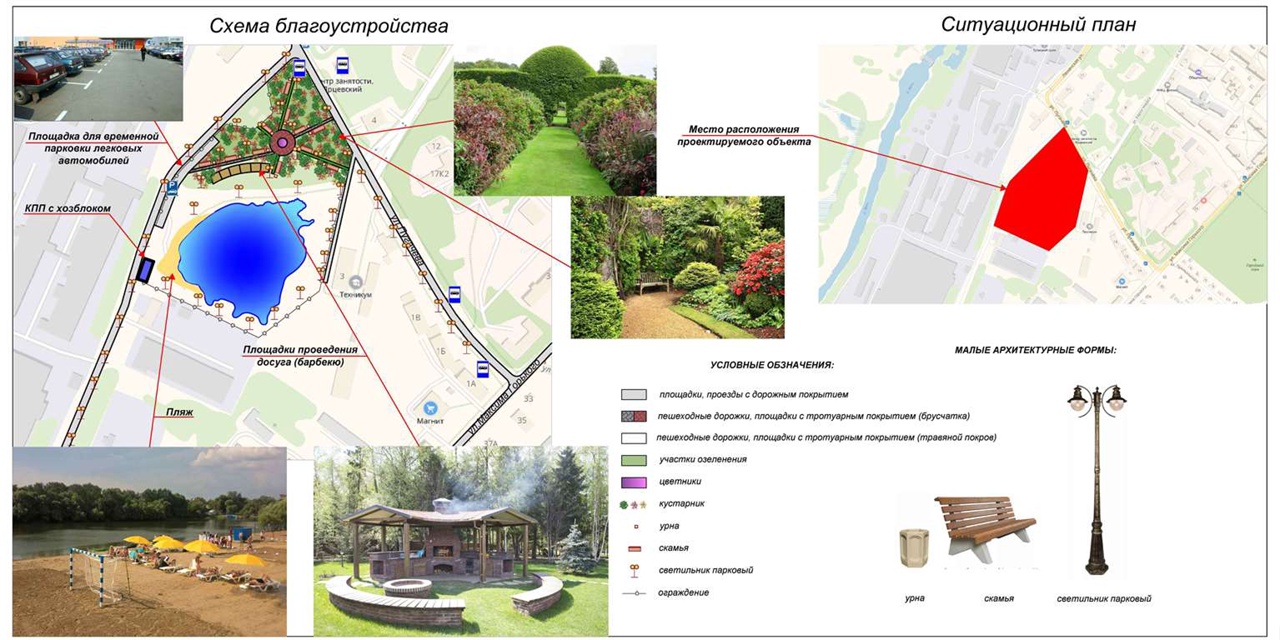The image size is (1280, 640).
Task: Click the park street lamp image
Action: tap(1096, 480)
